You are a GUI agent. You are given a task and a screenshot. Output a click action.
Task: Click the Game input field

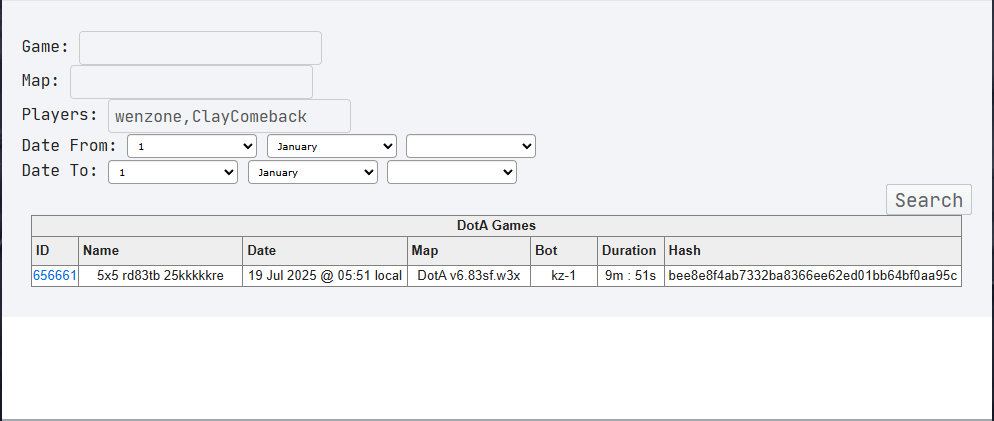(x=200, y=48)
